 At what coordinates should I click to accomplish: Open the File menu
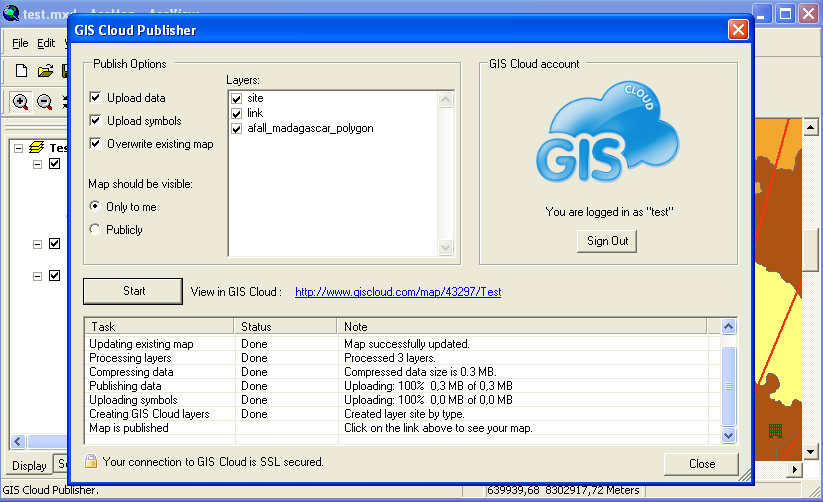point(20,43)
